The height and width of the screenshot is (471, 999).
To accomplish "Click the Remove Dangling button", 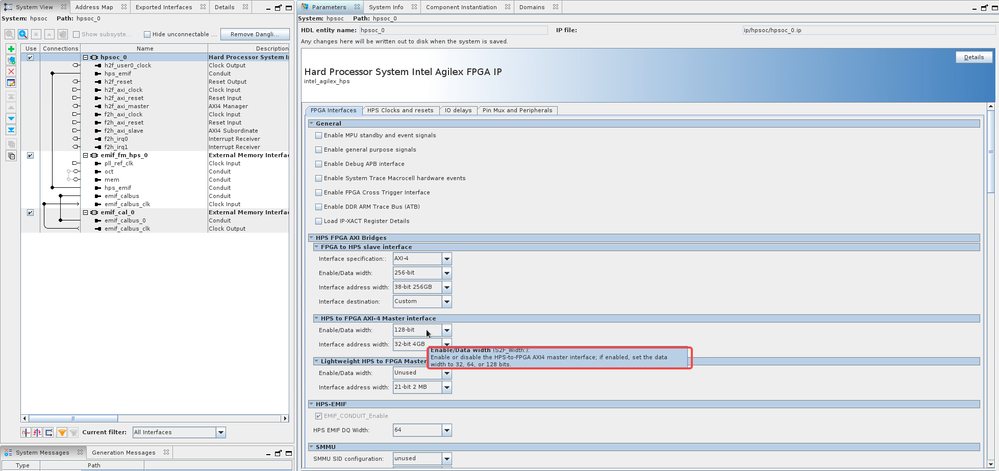I will [x=255, y=34].
